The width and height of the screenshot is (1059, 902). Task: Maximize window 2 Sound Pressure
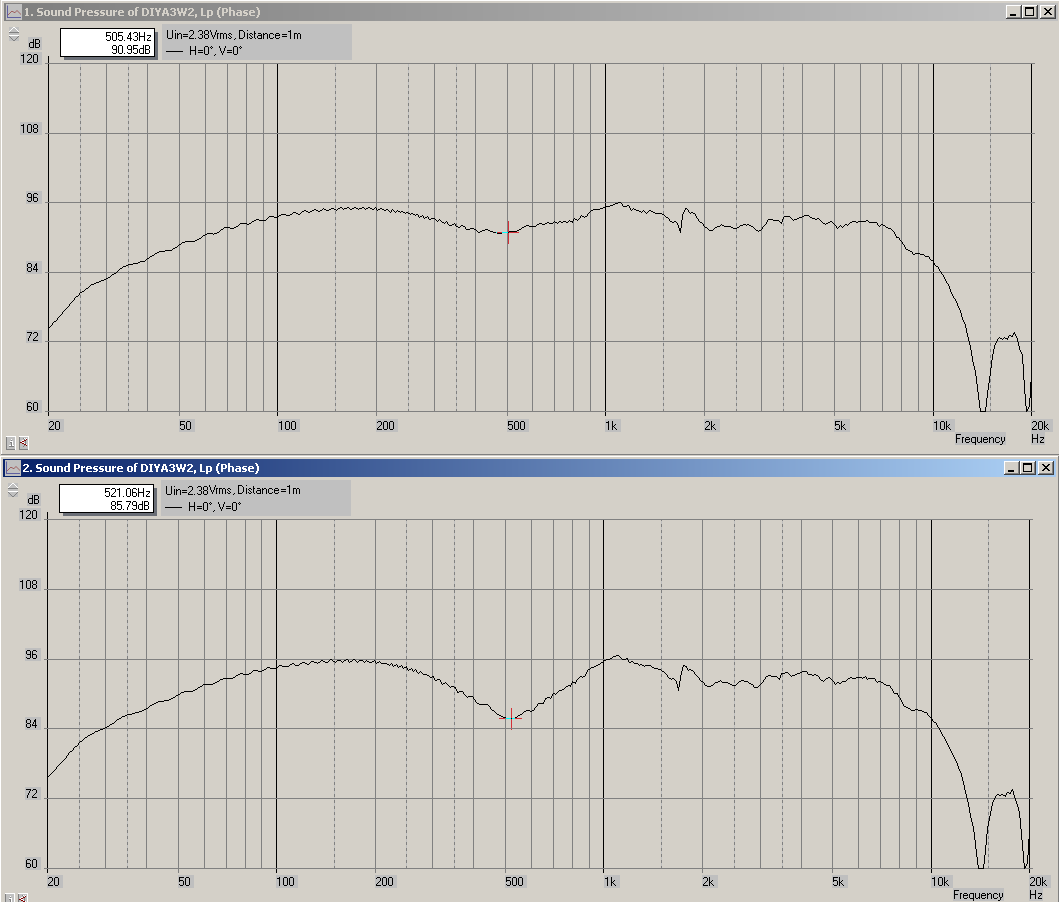coord(1028,468)
